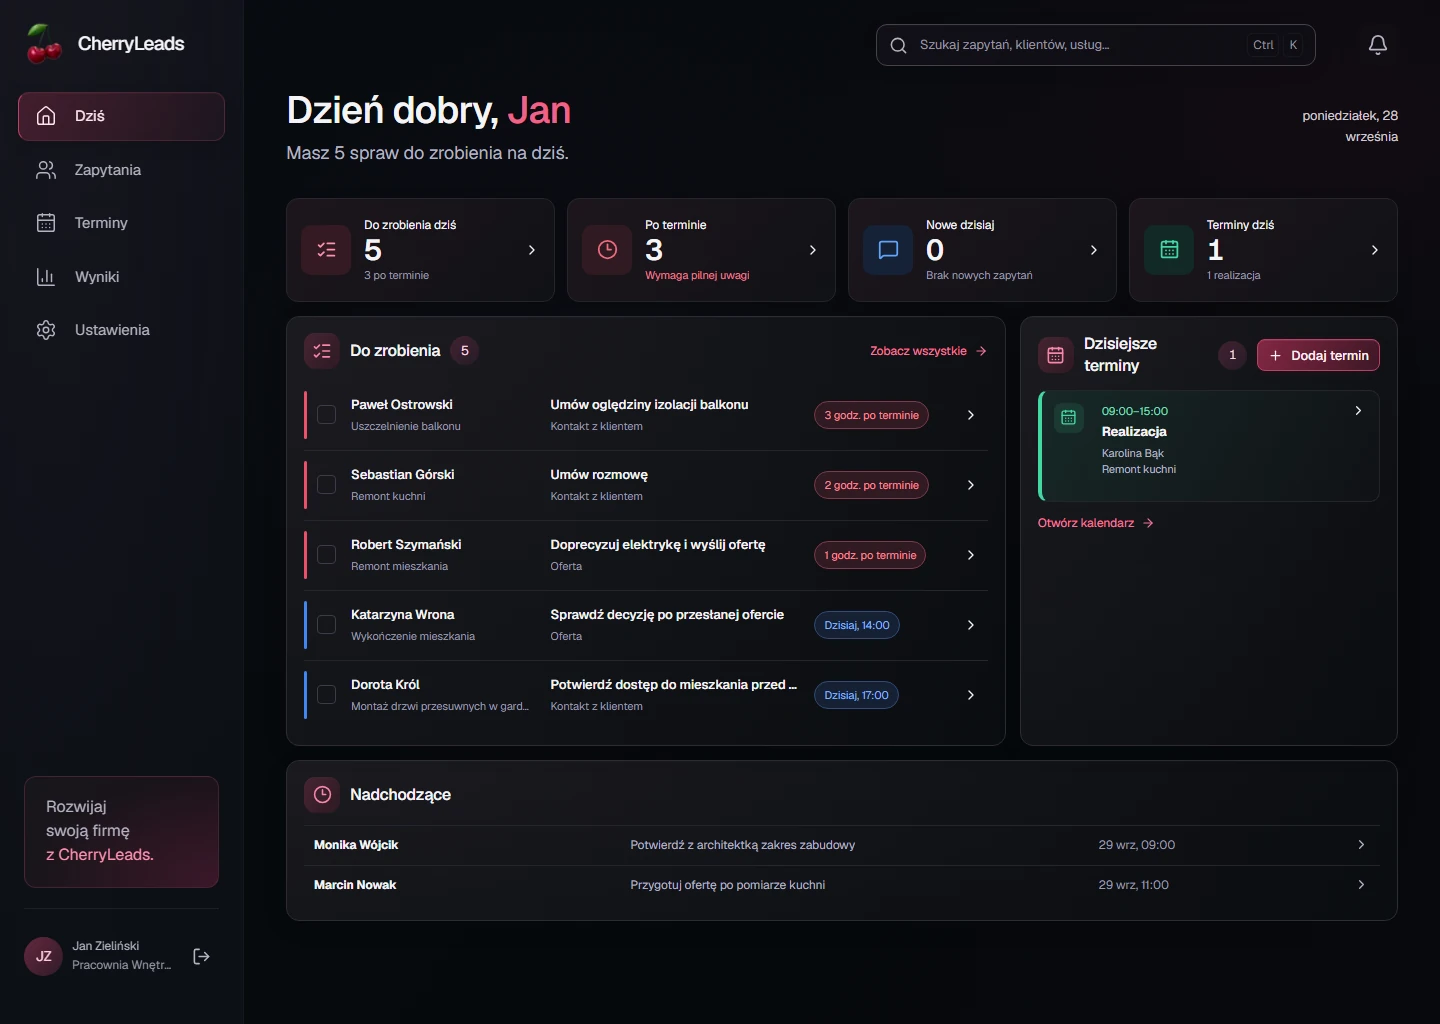Open Zapytania in the sidebar
This screenshot has height=1024, width=1440.
[121, 170]
